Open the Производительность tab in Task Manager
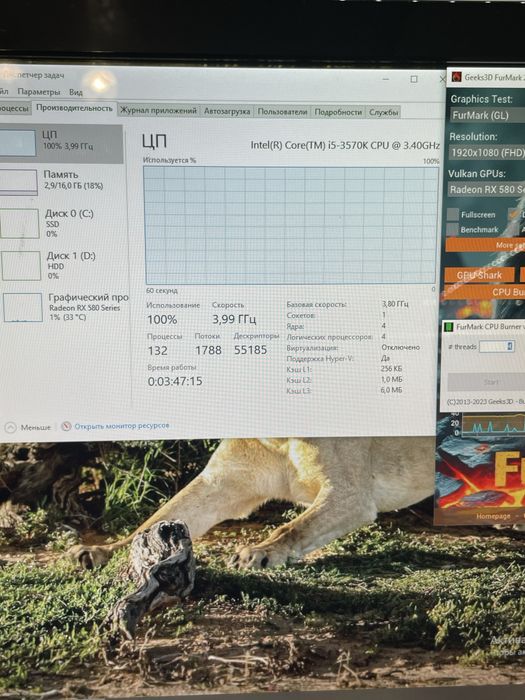Viewport: 525px width, 700px height. (x=74, y=108)
